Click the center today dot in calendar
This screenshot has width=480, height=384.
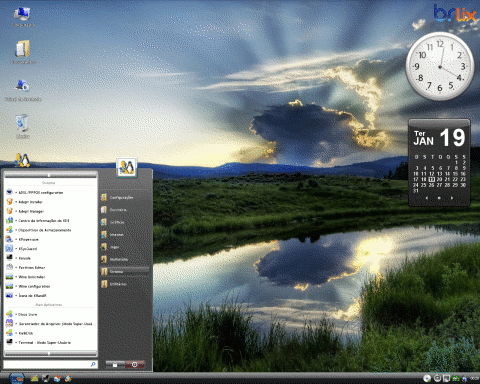[439, 198]
